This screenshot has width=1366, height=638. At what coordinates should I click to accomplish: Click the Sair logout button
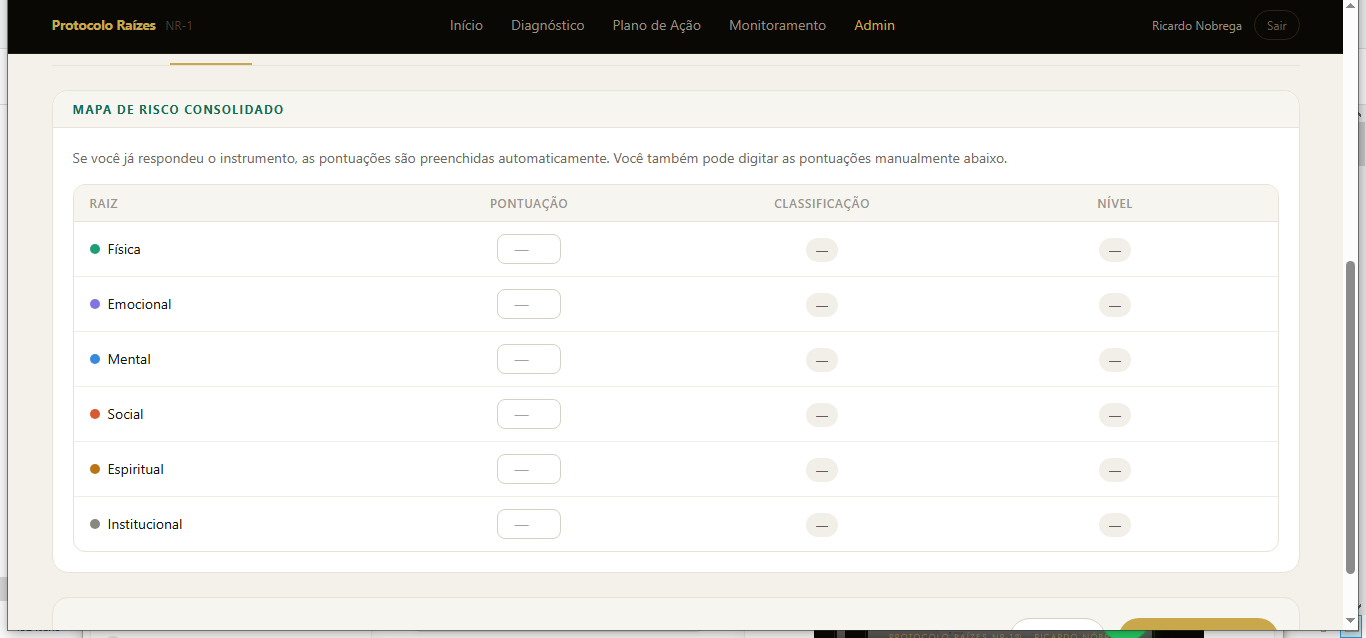point(1276,26)
